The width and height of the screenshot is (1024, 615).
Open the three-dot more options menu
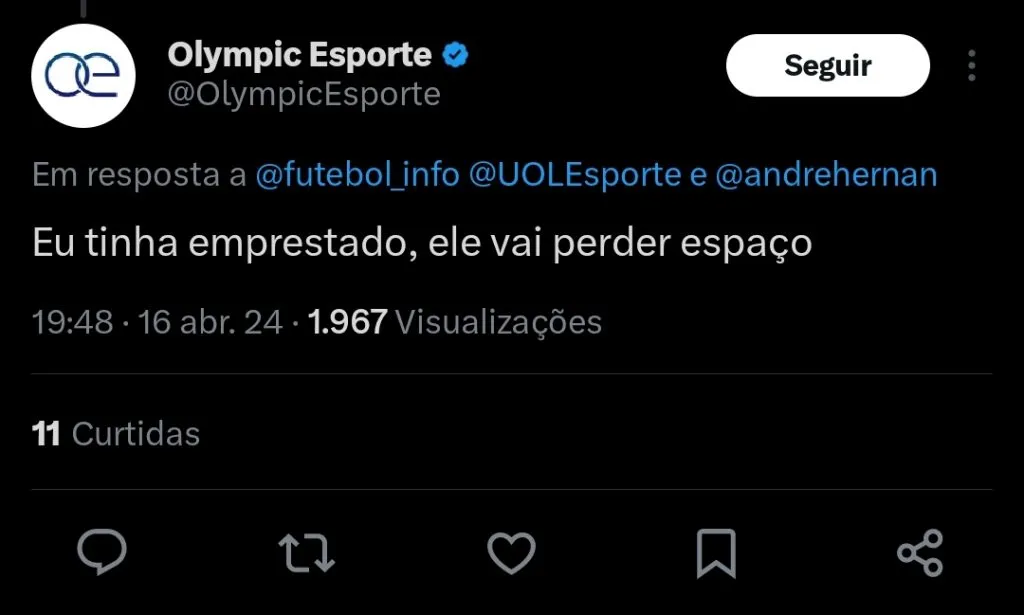pos(972,66)
